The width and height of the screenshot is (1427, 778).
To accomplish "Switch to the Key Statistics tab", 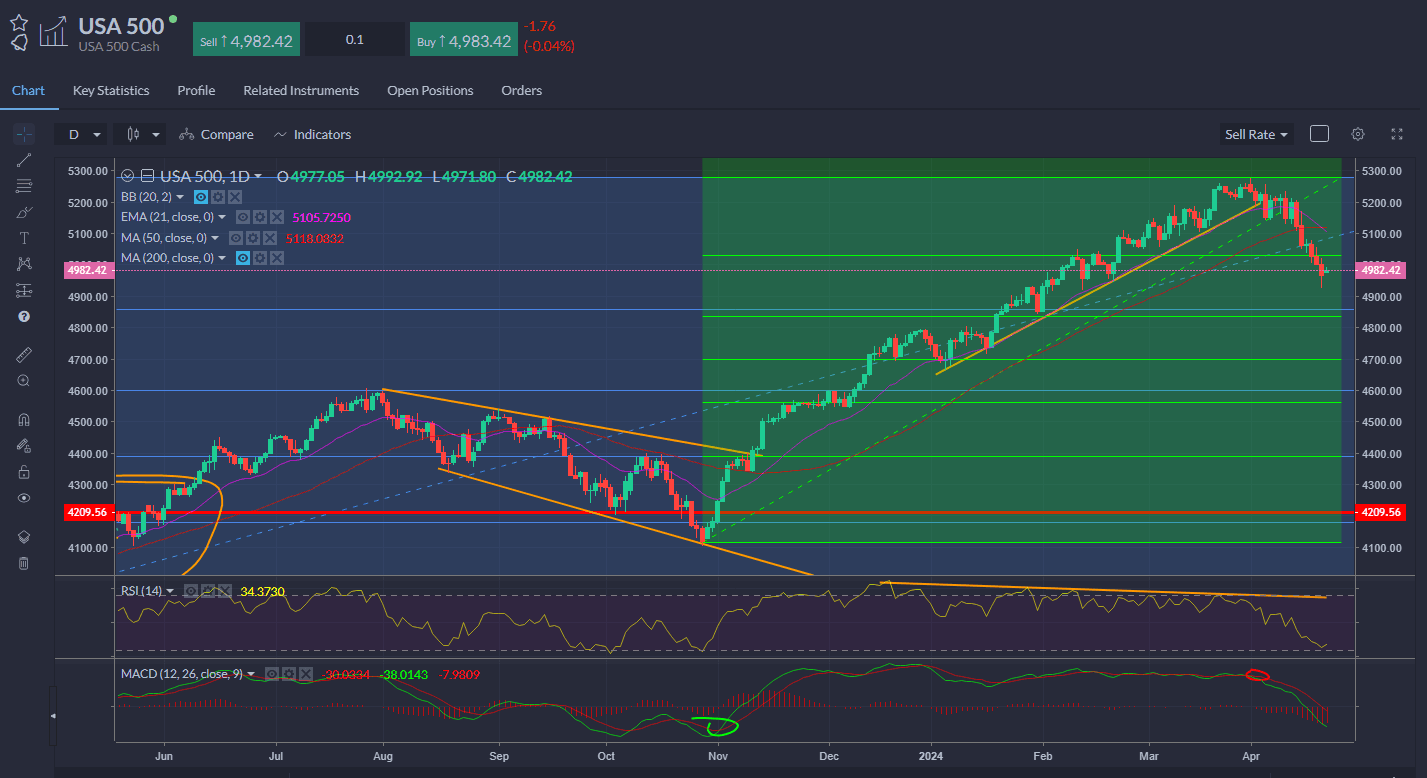I will point(111,90).
